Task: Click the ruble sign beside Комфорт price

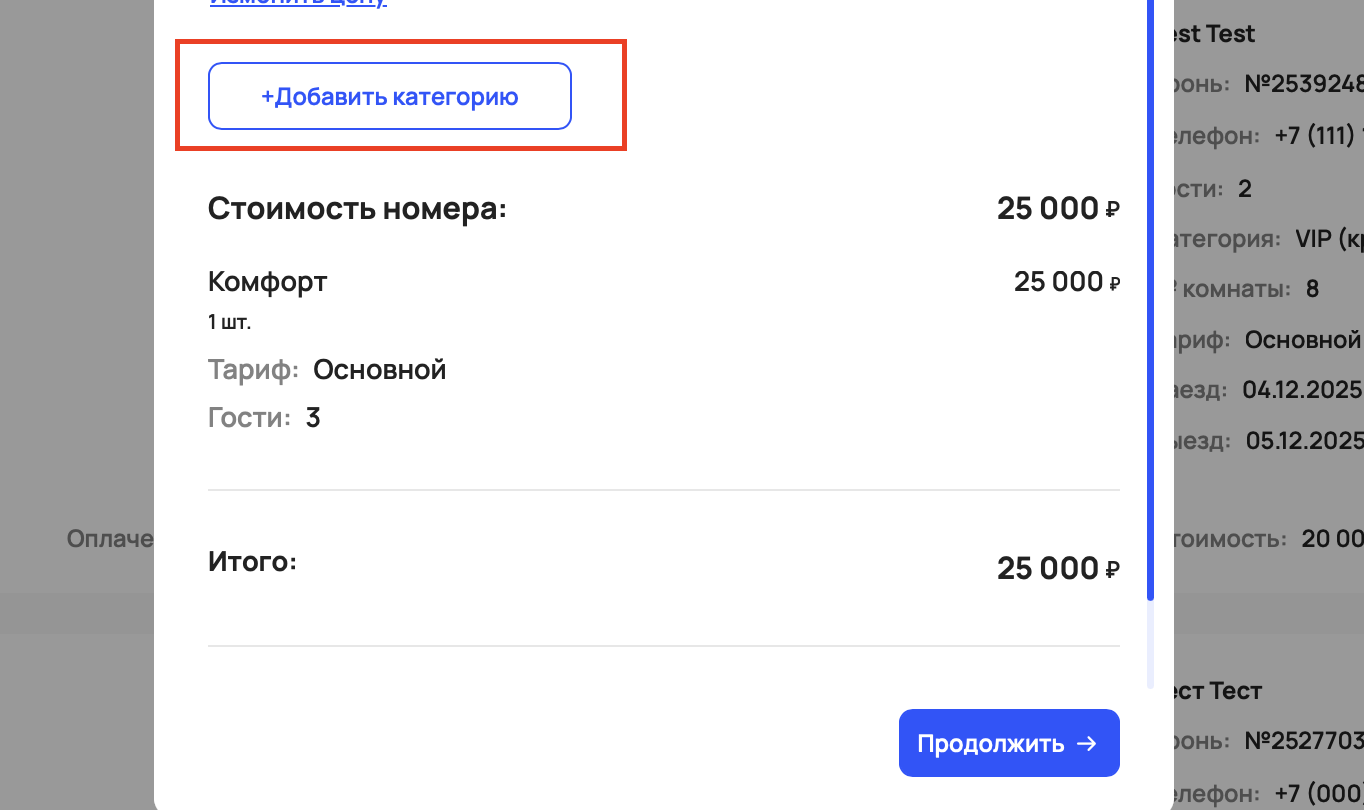Action: (1114, 284)
